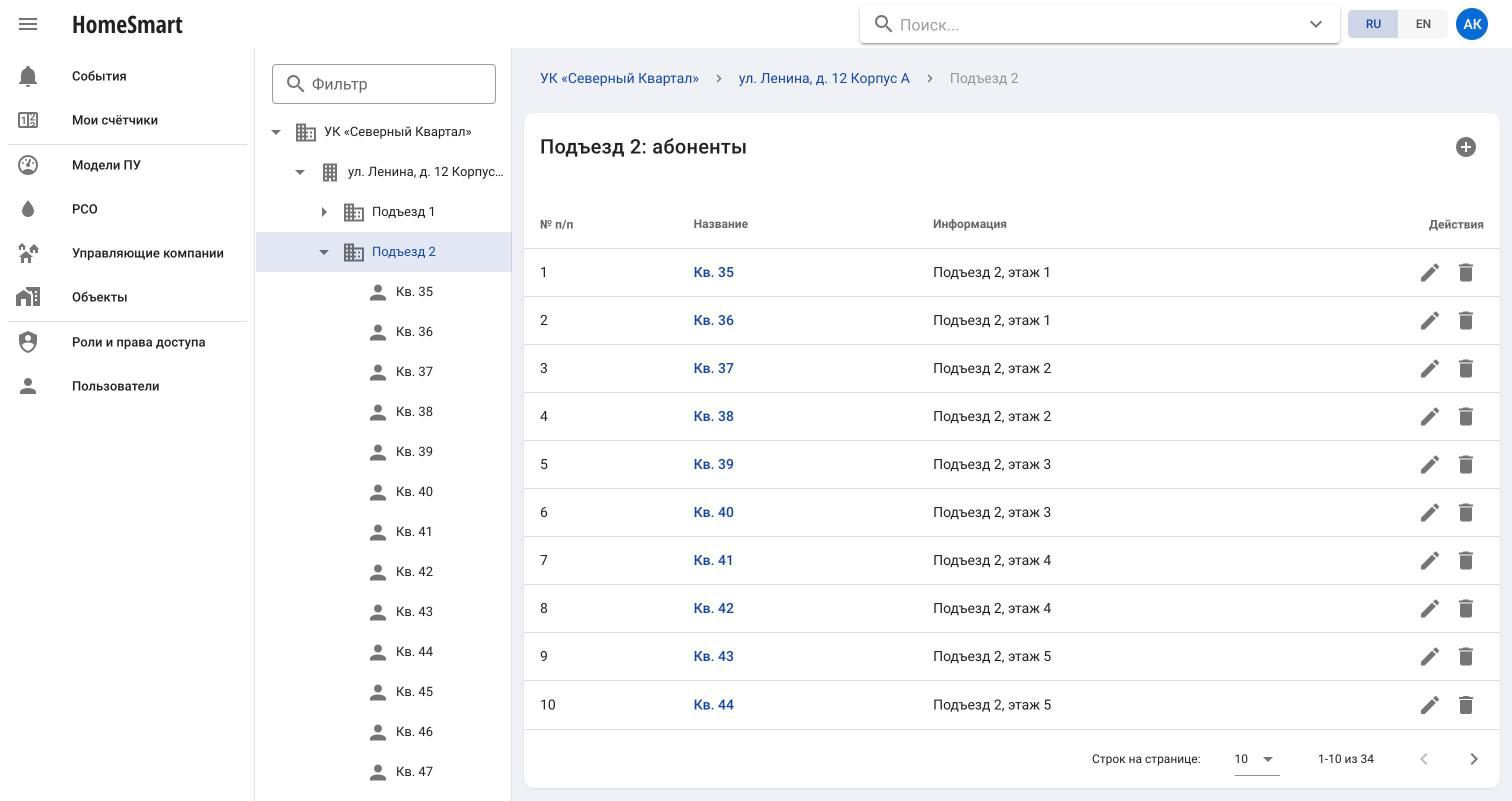Open the hamburger navigation menu

28,24
